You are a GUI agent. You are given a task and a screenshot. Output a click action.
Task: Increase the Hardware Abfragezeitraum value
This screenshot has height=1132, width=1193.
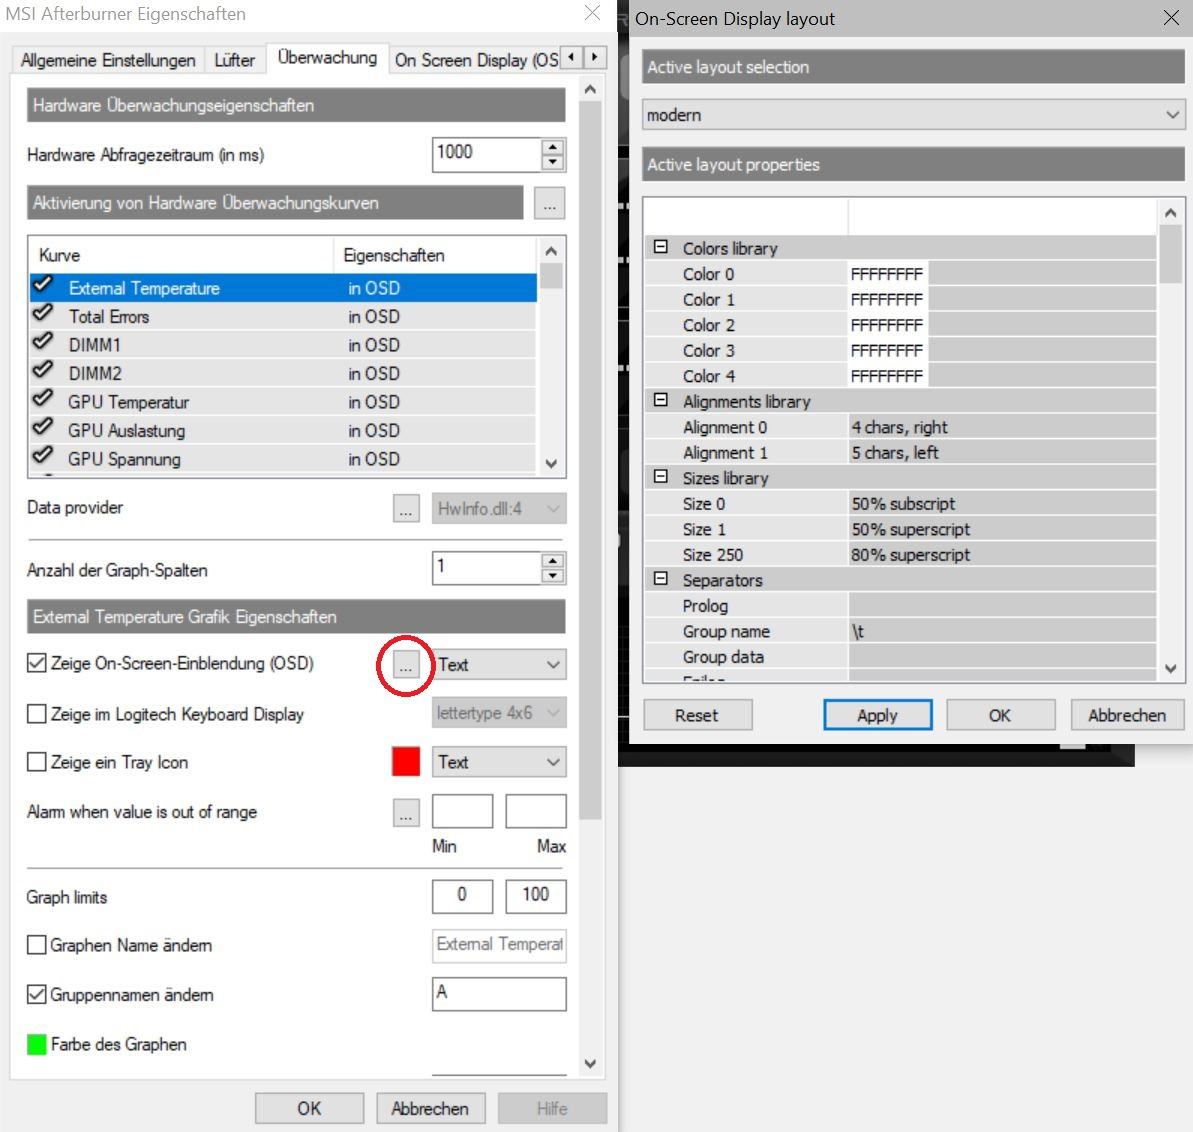(x=553, y=147)
